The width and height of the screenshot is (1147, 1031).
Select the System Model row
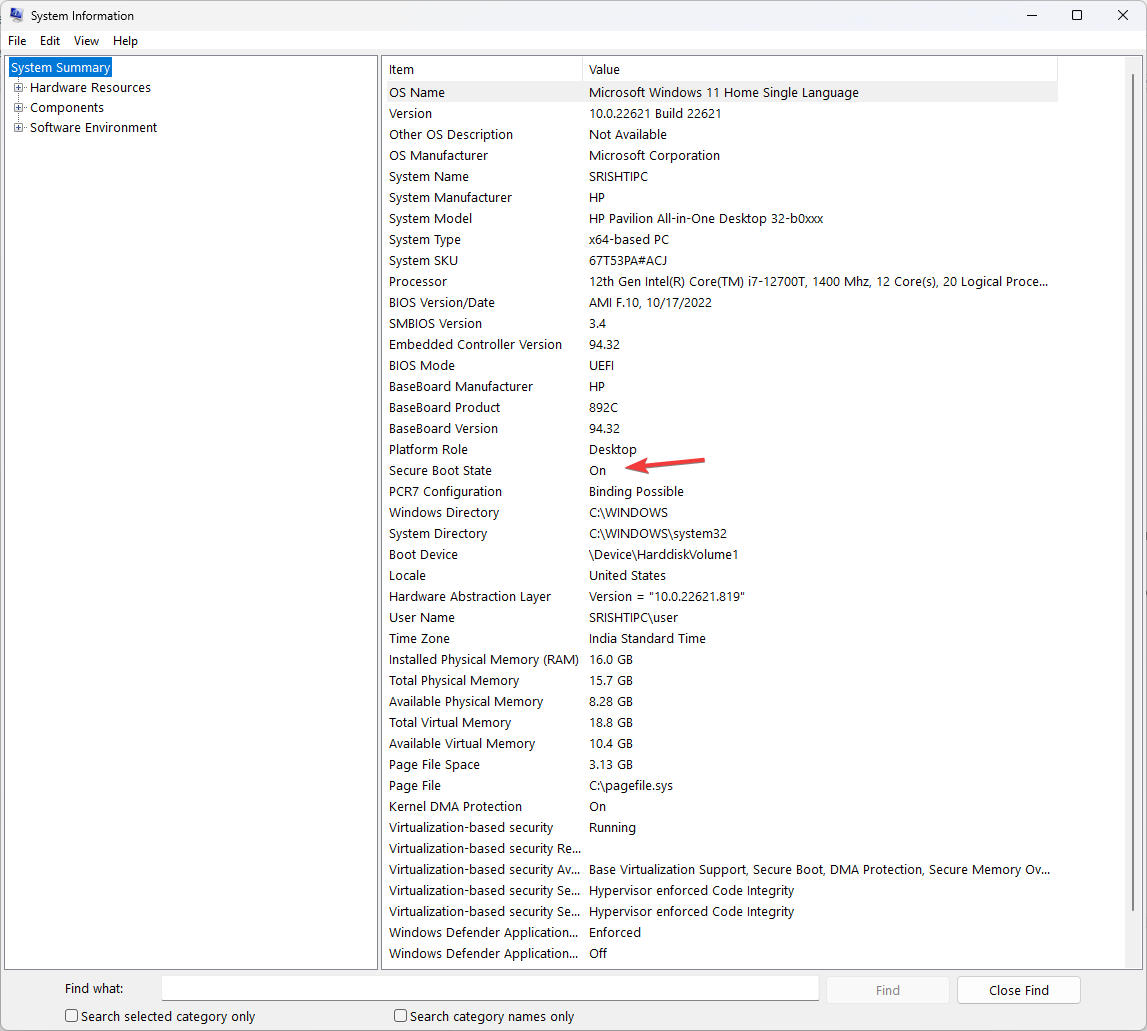722,219
